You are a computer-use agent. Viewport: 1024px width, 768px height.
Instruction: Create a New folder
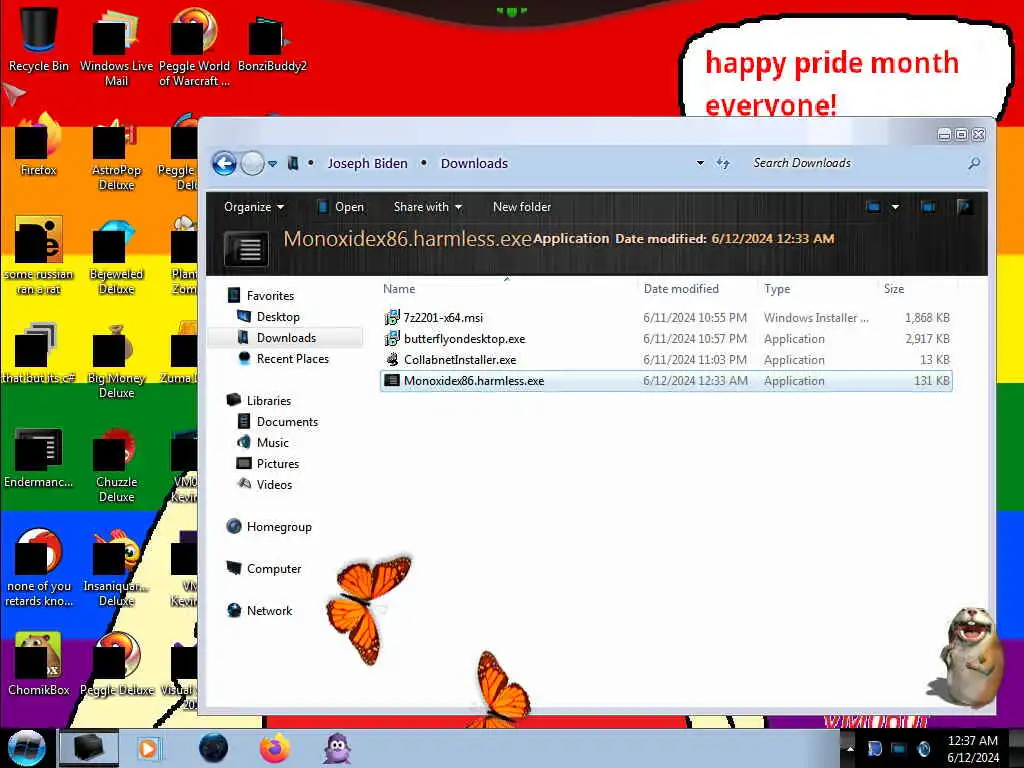pos(522,207)
